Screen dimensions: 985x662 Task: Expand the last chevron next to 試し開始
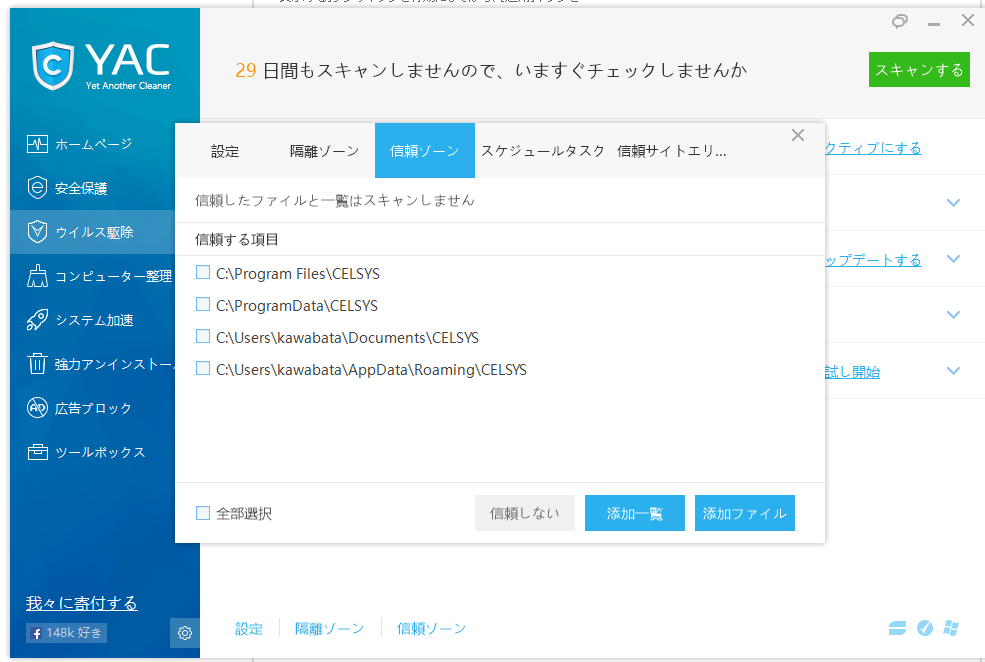[x=953, y=371]
